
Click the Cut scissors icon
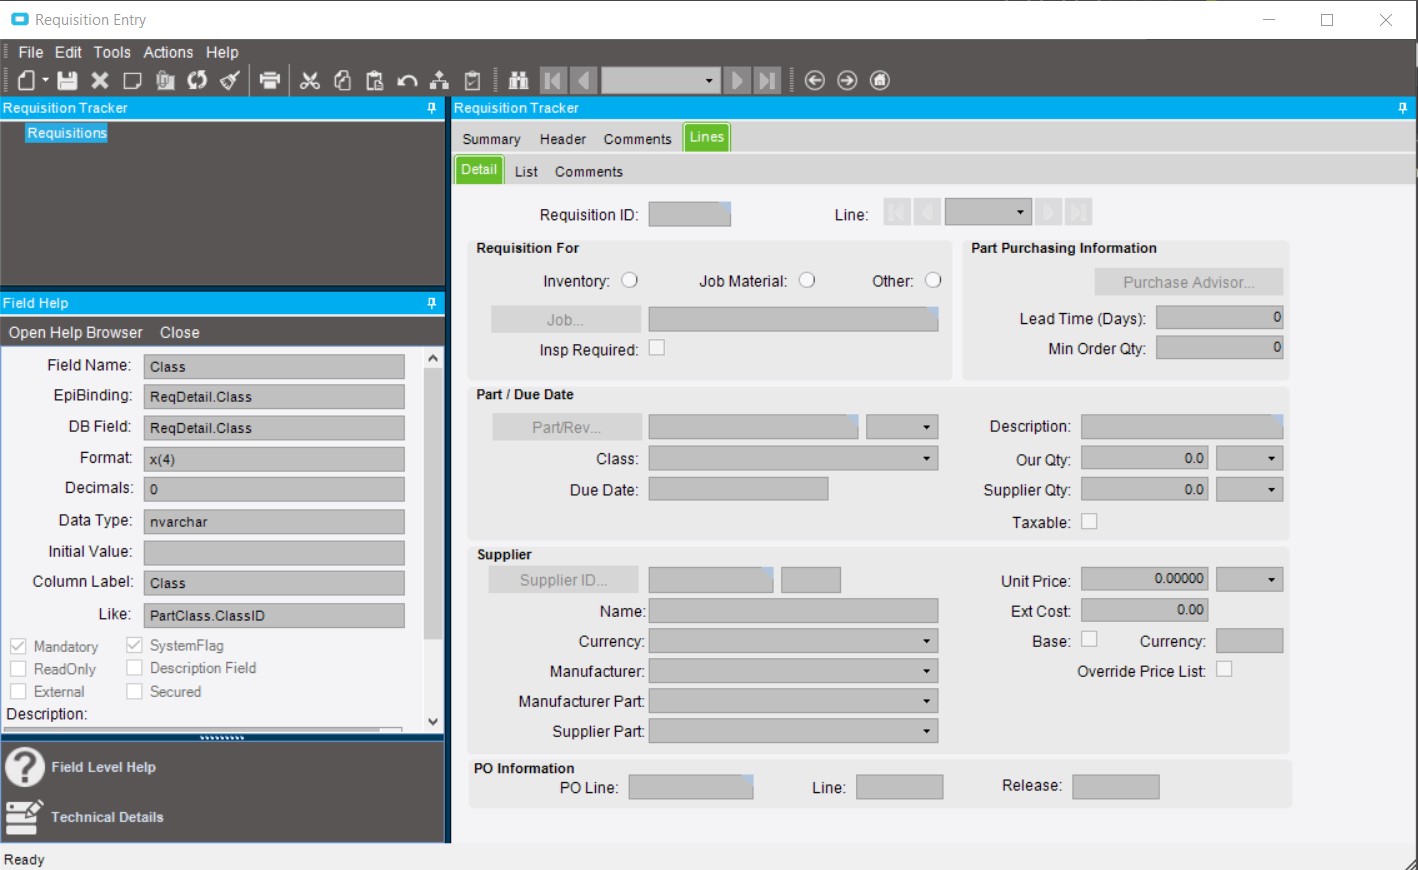310,81
